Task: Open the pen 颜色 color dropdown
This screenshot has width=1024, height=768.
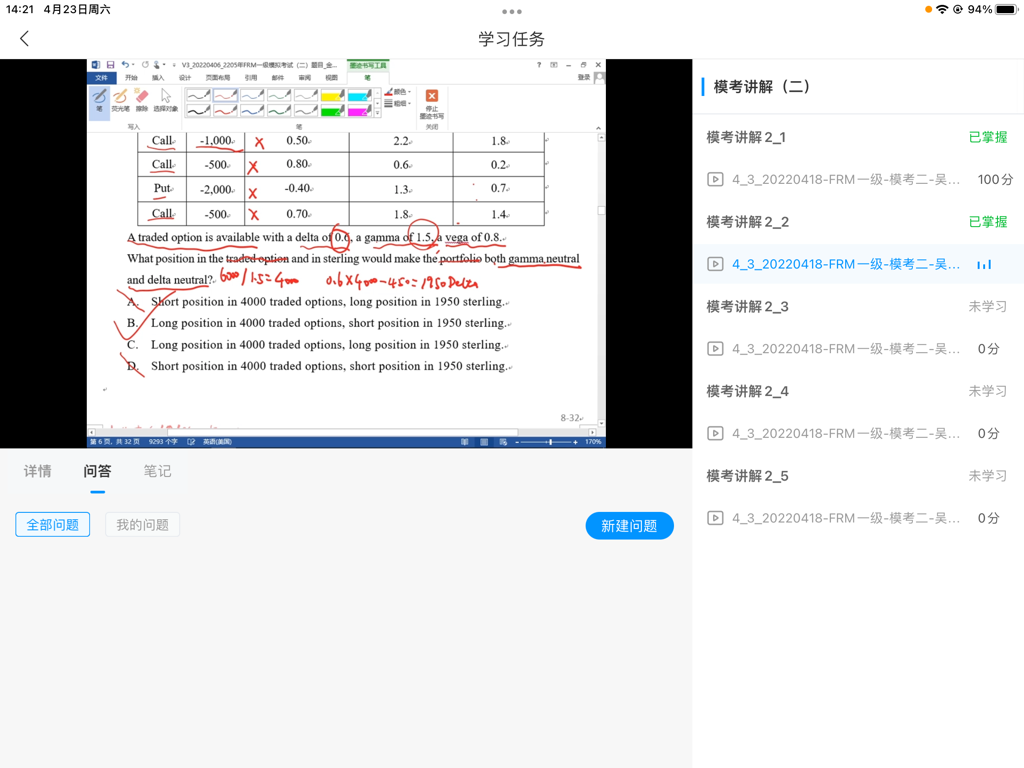Action: pyautogui.click(x=398, y=92)
